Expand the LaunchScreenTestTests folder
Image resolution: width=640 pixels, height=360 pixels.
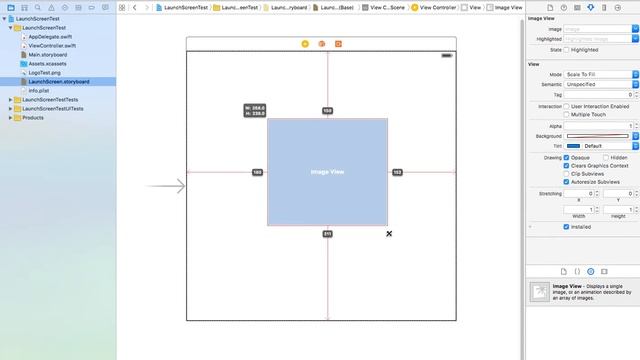coord(10,100)
